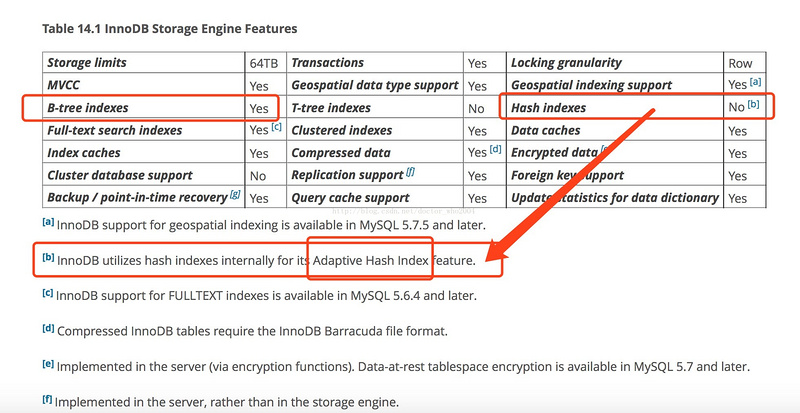Select the 64TB storage limit value
800x413 pixels.
(x=264, y=63)
